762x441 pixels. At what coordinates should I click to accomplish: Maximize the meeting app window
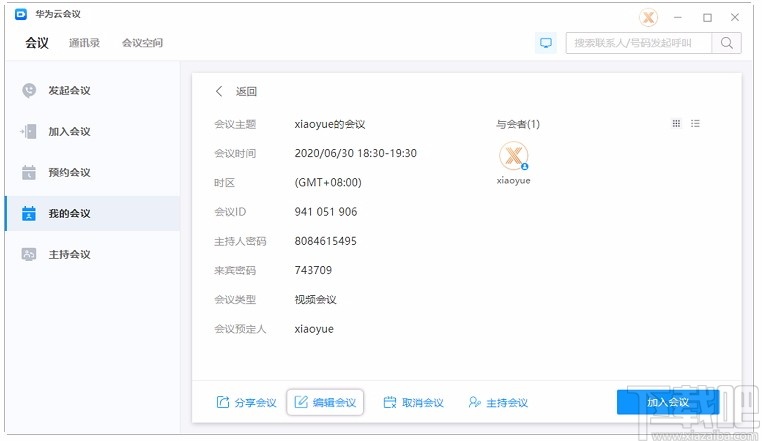[707, 18]
